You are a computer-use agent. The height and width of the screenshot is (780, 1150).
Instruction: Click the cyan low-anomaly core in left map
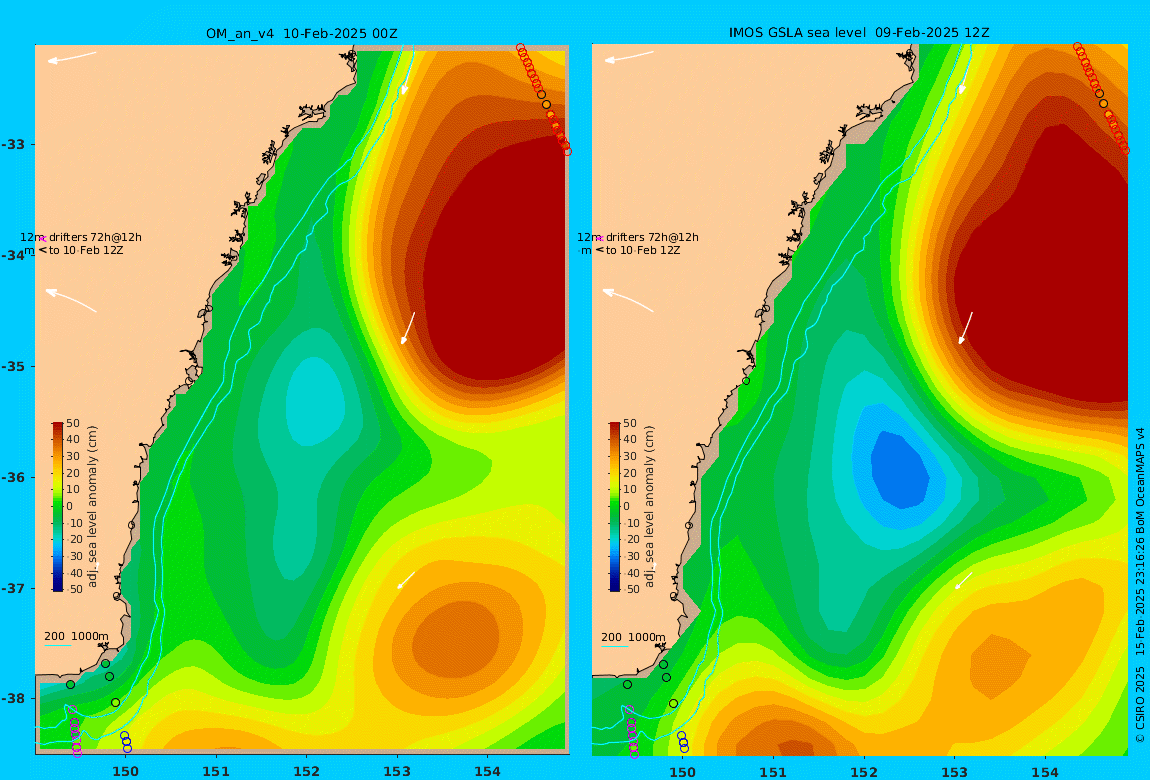pos(315,401)
